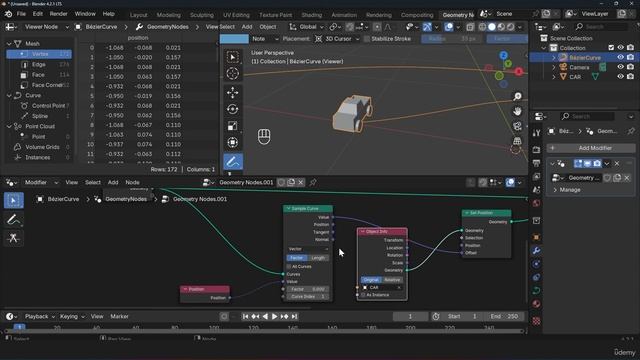Open Vector data type dropdown in Sample Curve
This screenshot has width=640, height=360.
click(308, 249)
